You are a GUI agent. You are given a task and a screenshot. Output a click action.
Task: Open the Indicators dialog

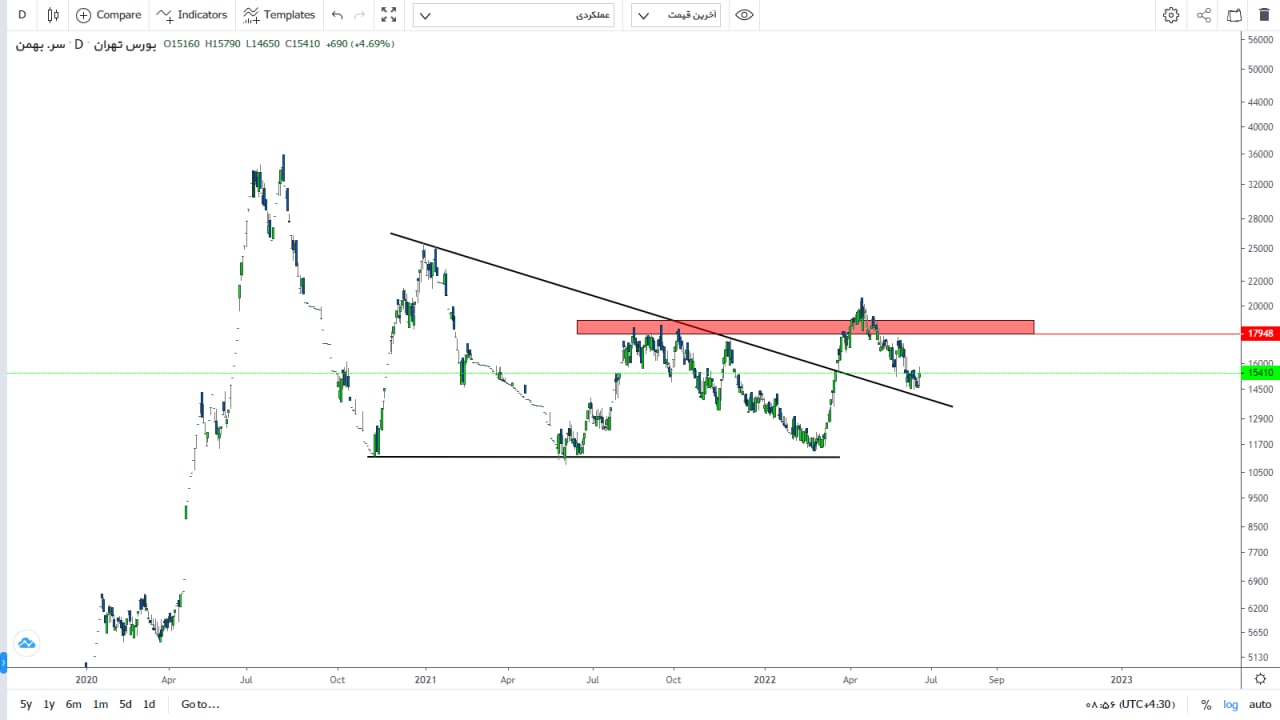point(193,15)
